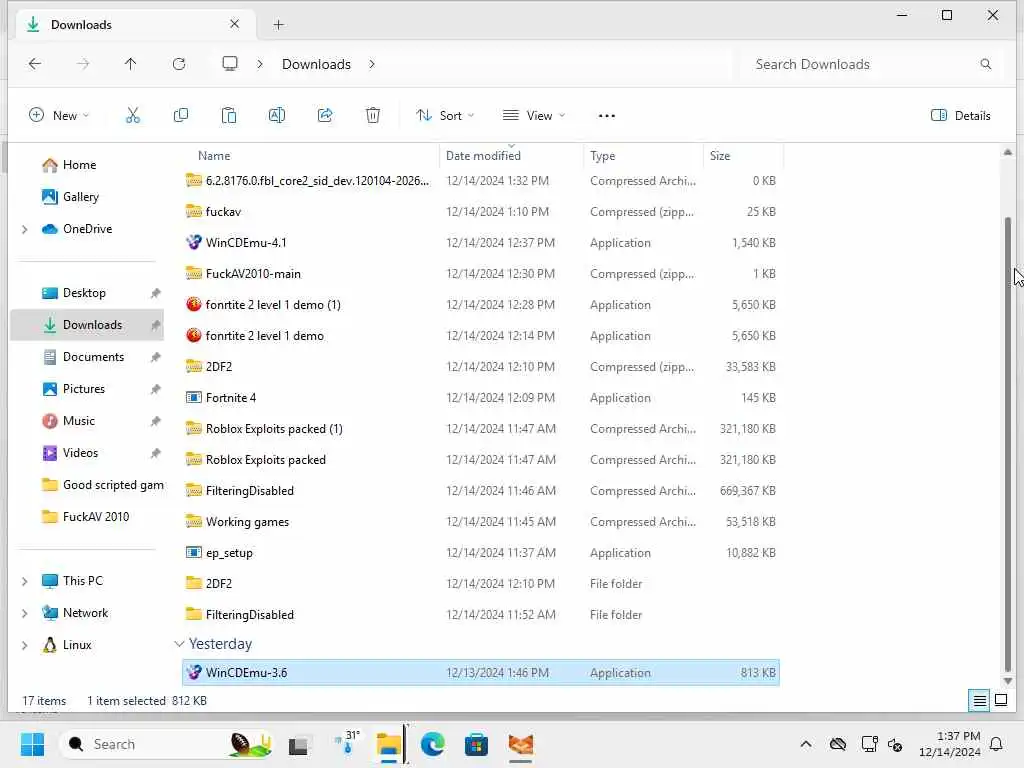The width and height of the screenshot is (1024, 768).
Task: Open FuckAV 2010 sidebar folder
Action: (x=87, y=517)
